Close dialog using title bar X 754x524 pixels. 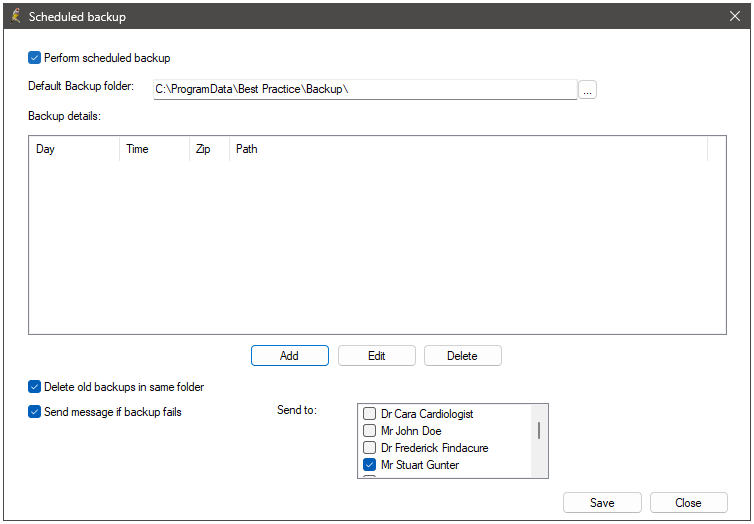735,16
